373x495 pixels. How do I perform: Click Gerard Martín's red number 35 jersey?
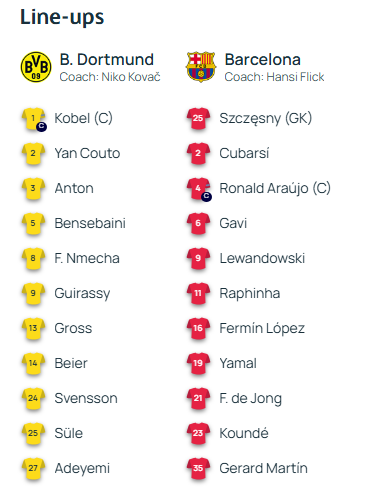[198, 469]
